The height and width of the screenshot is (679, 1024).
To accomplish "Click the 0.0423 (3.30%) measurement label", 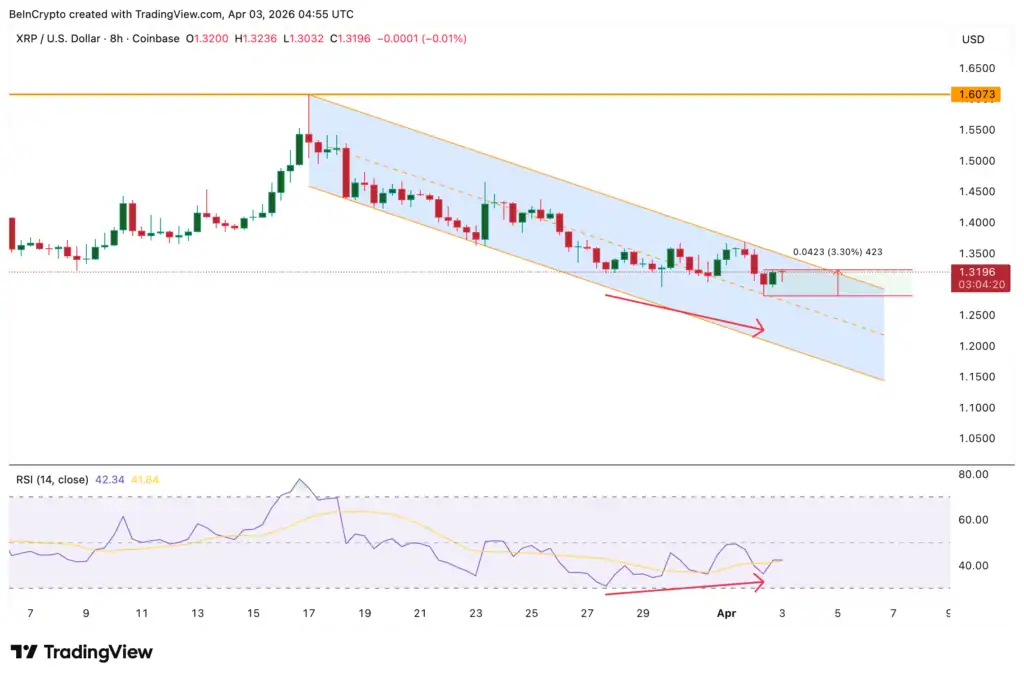I will [x=837, y=252].
